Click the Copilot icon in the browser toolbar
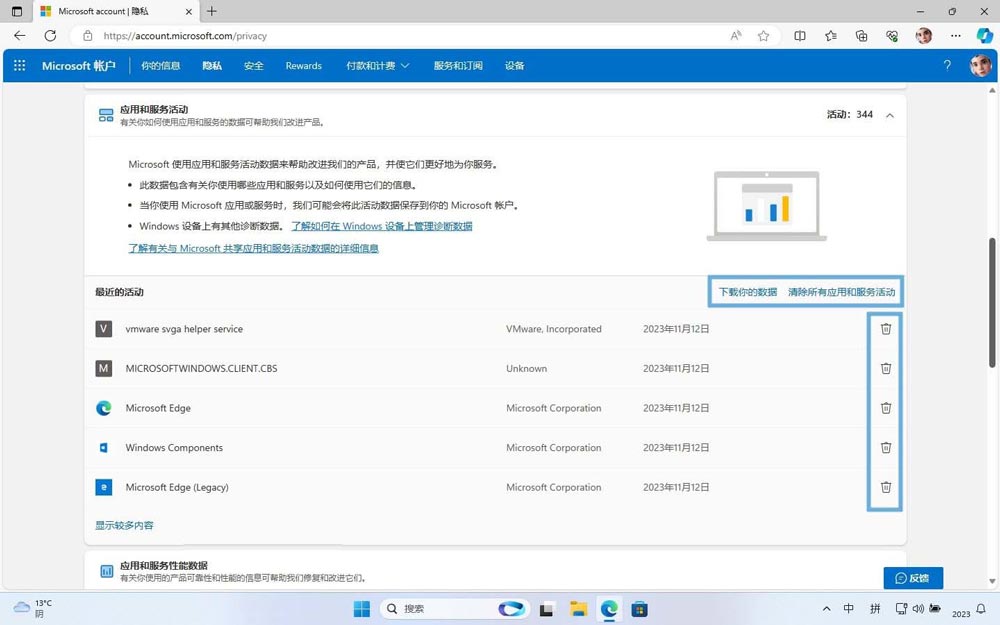The width and height of the screenshot is (1000, 625). (985, 35)
